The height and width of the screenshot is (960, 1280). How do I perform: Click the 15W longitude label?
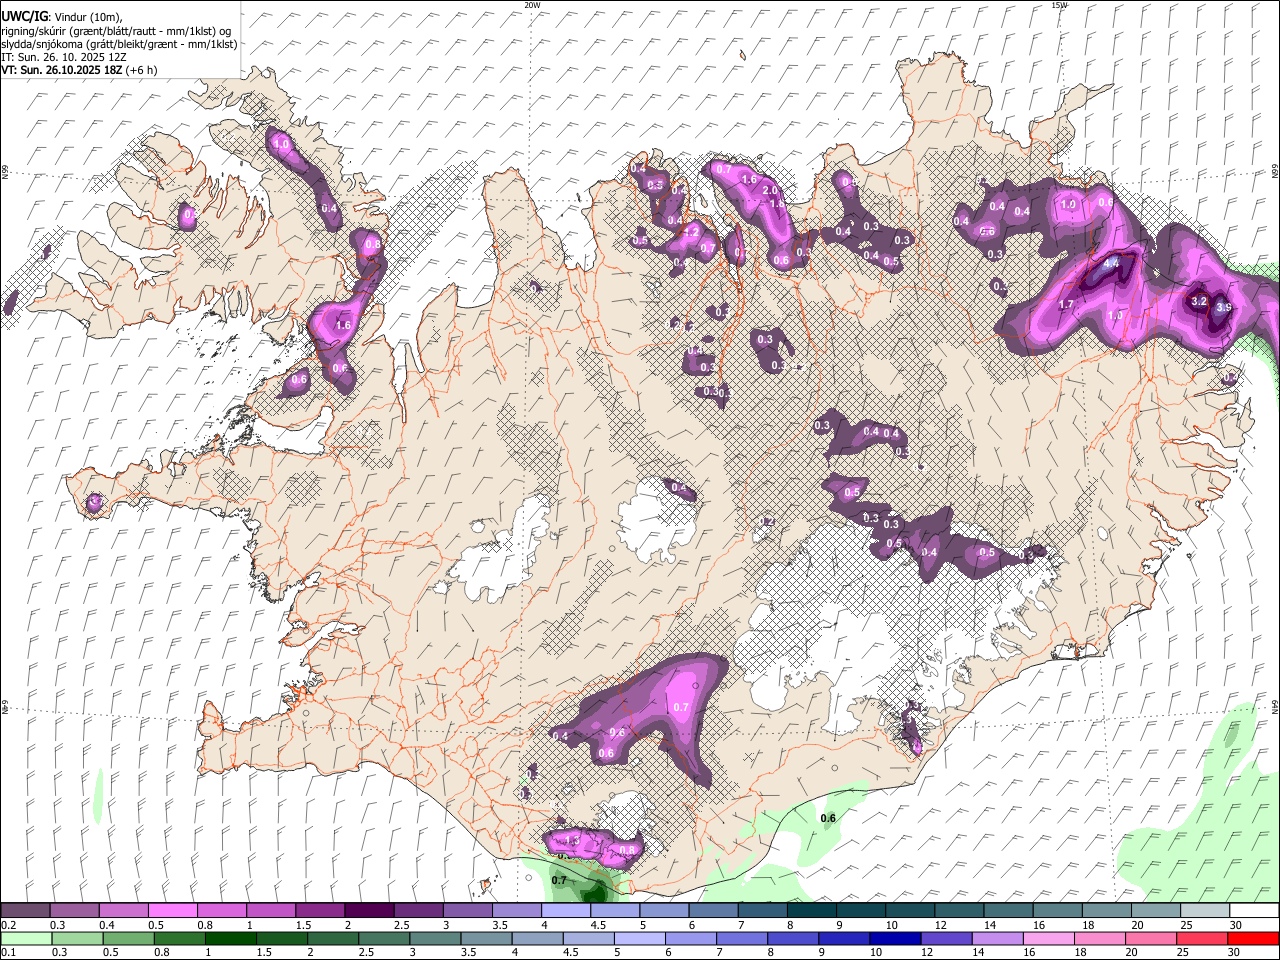(x=1059, y=5)
